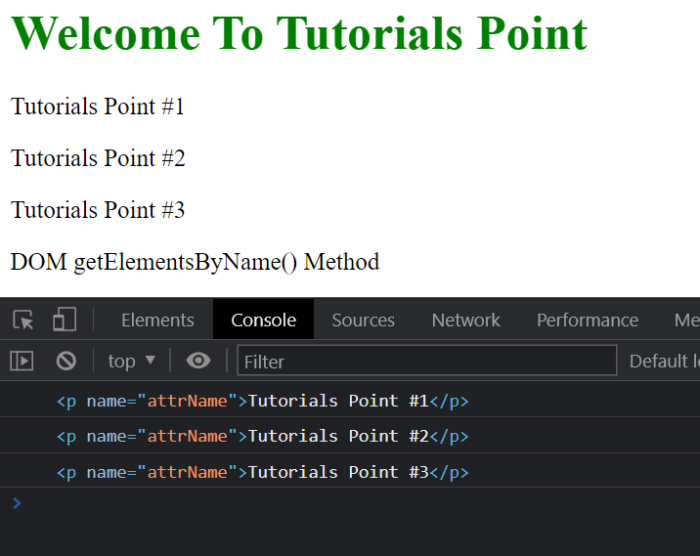Image resolution: width=700 pixels, height=556 pixels.
Task: Select the Console tab
Action: (x=263, y=320)
